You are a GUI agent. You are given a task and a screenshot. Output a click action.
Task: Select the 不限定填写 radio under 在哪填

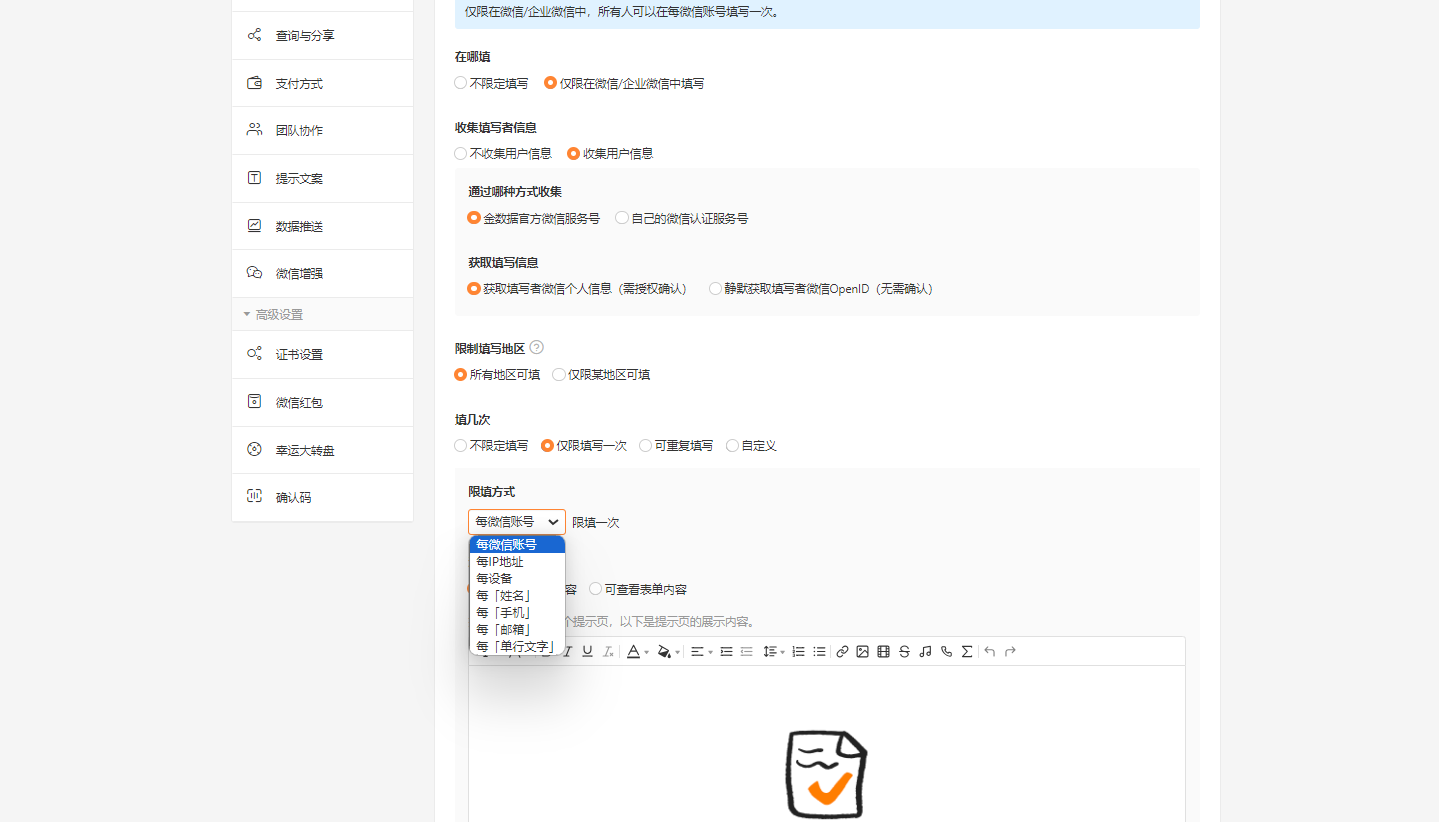coord(461,83)
